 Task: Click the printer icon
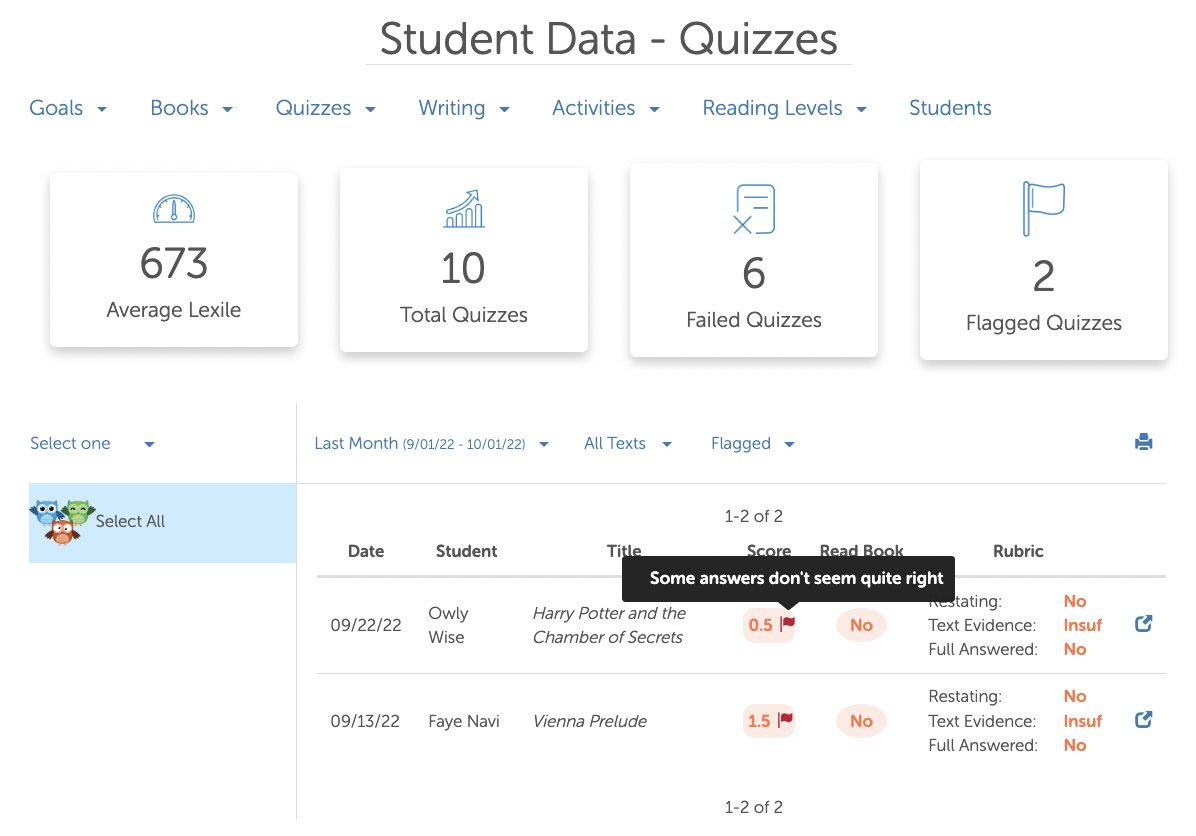[1144, 442]
